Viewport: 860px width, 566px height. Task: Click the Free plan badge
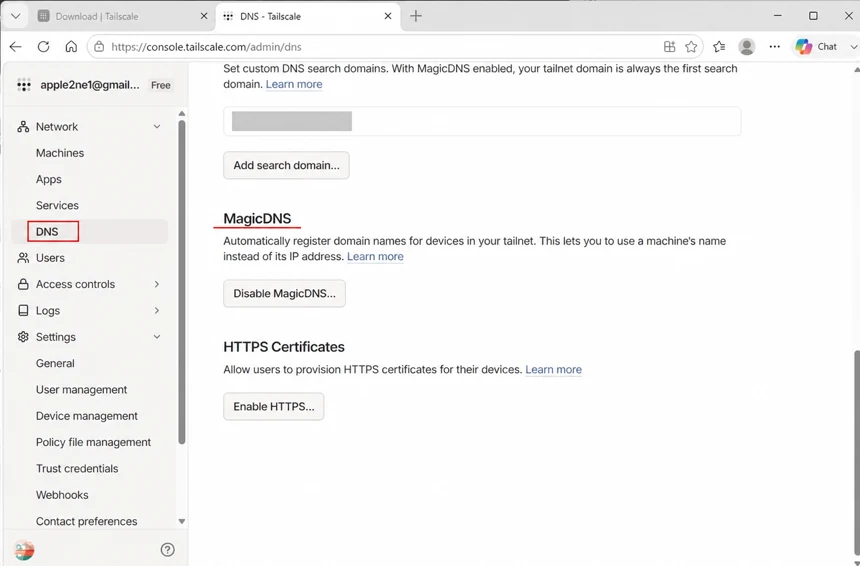(161, 85)
